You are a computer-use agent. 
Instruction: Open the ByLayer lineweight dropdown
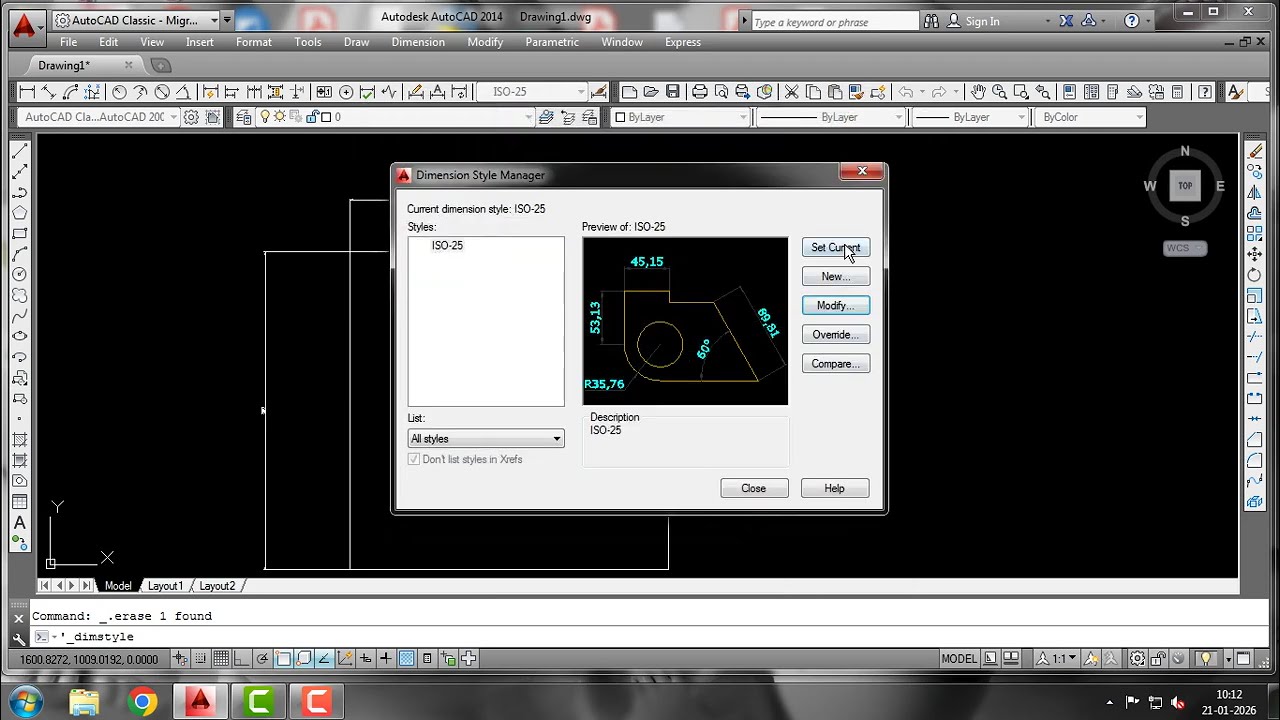pyautogui.click(x=969, y=117)
